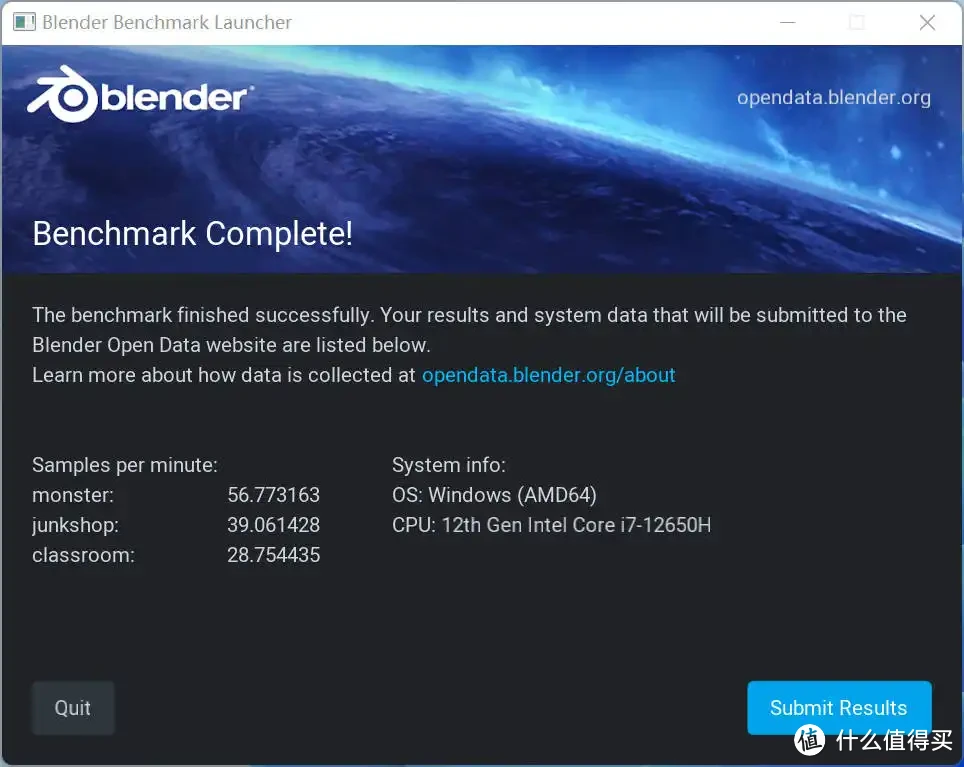
Task: Click the 'Blender Benchmark Launcher' window title
Action: [167, 23]
